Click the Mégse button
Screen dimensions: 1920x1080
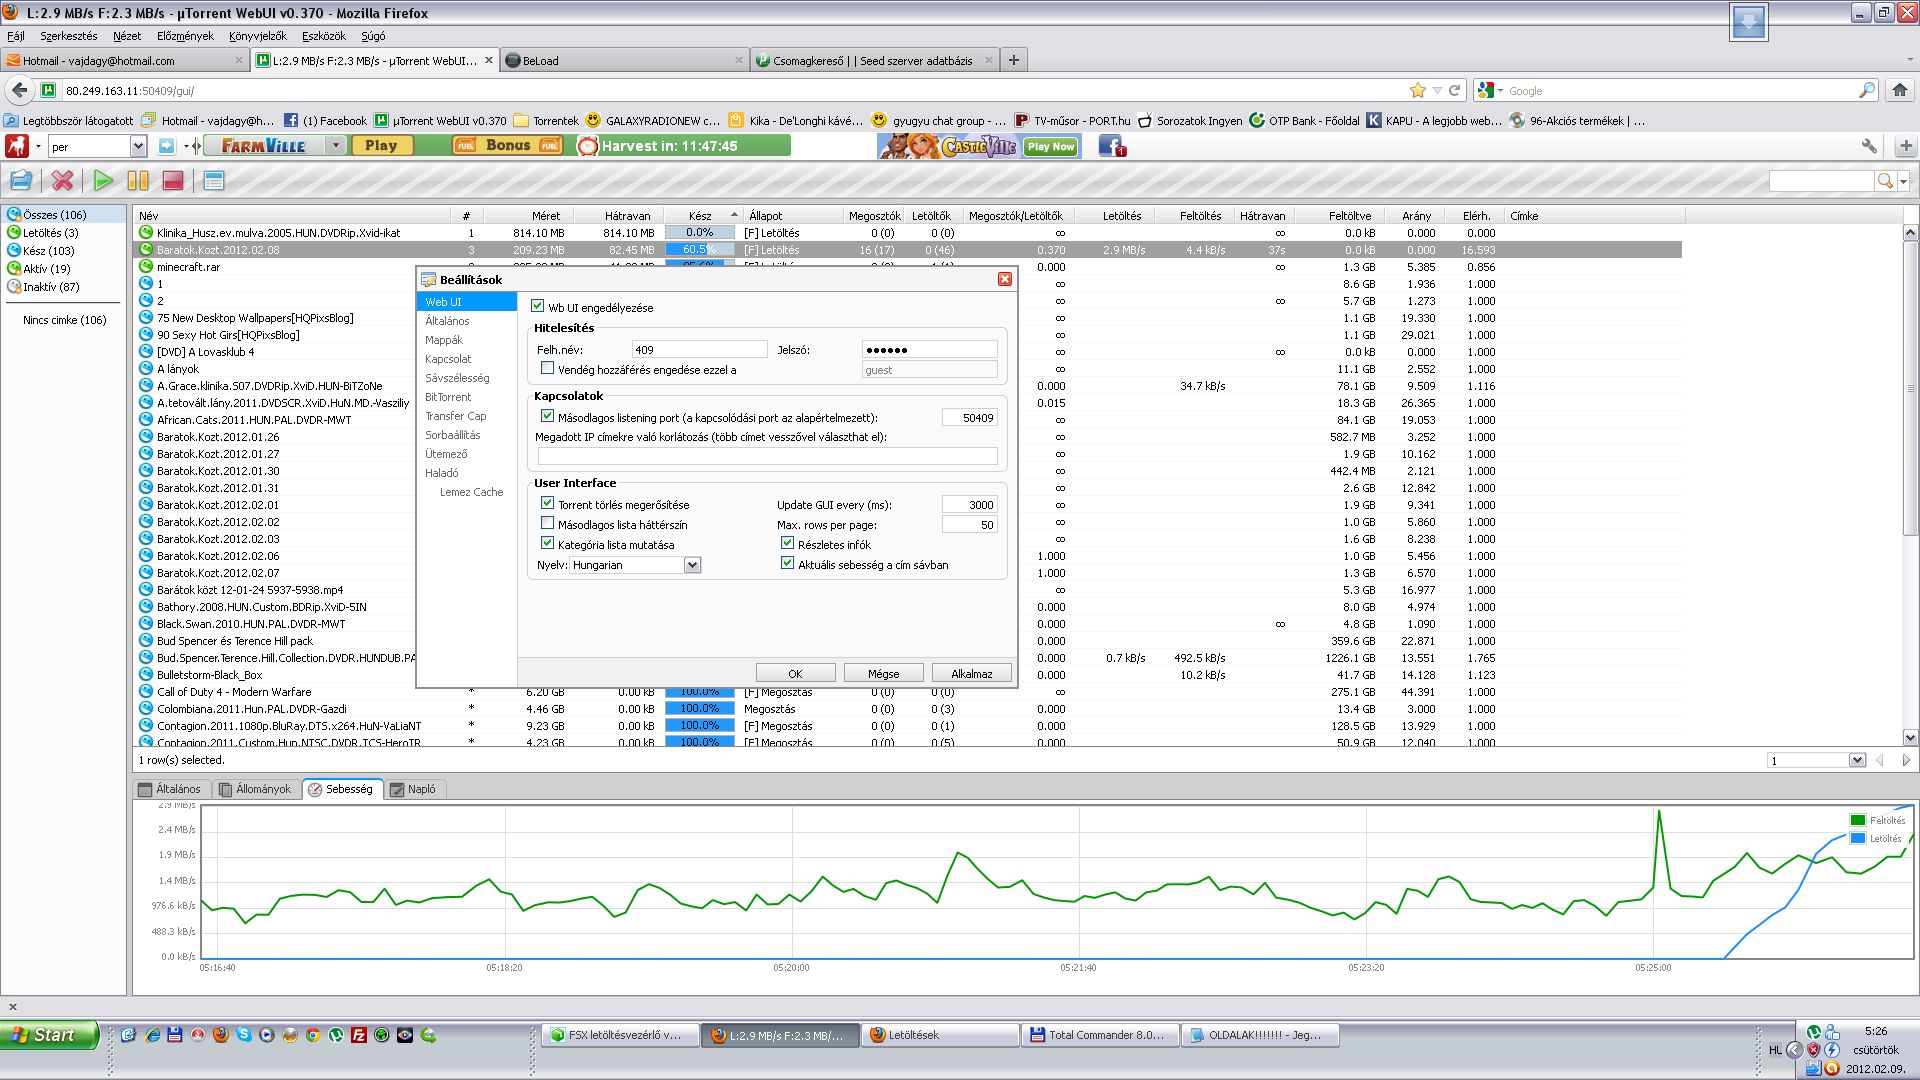[883, 673]
